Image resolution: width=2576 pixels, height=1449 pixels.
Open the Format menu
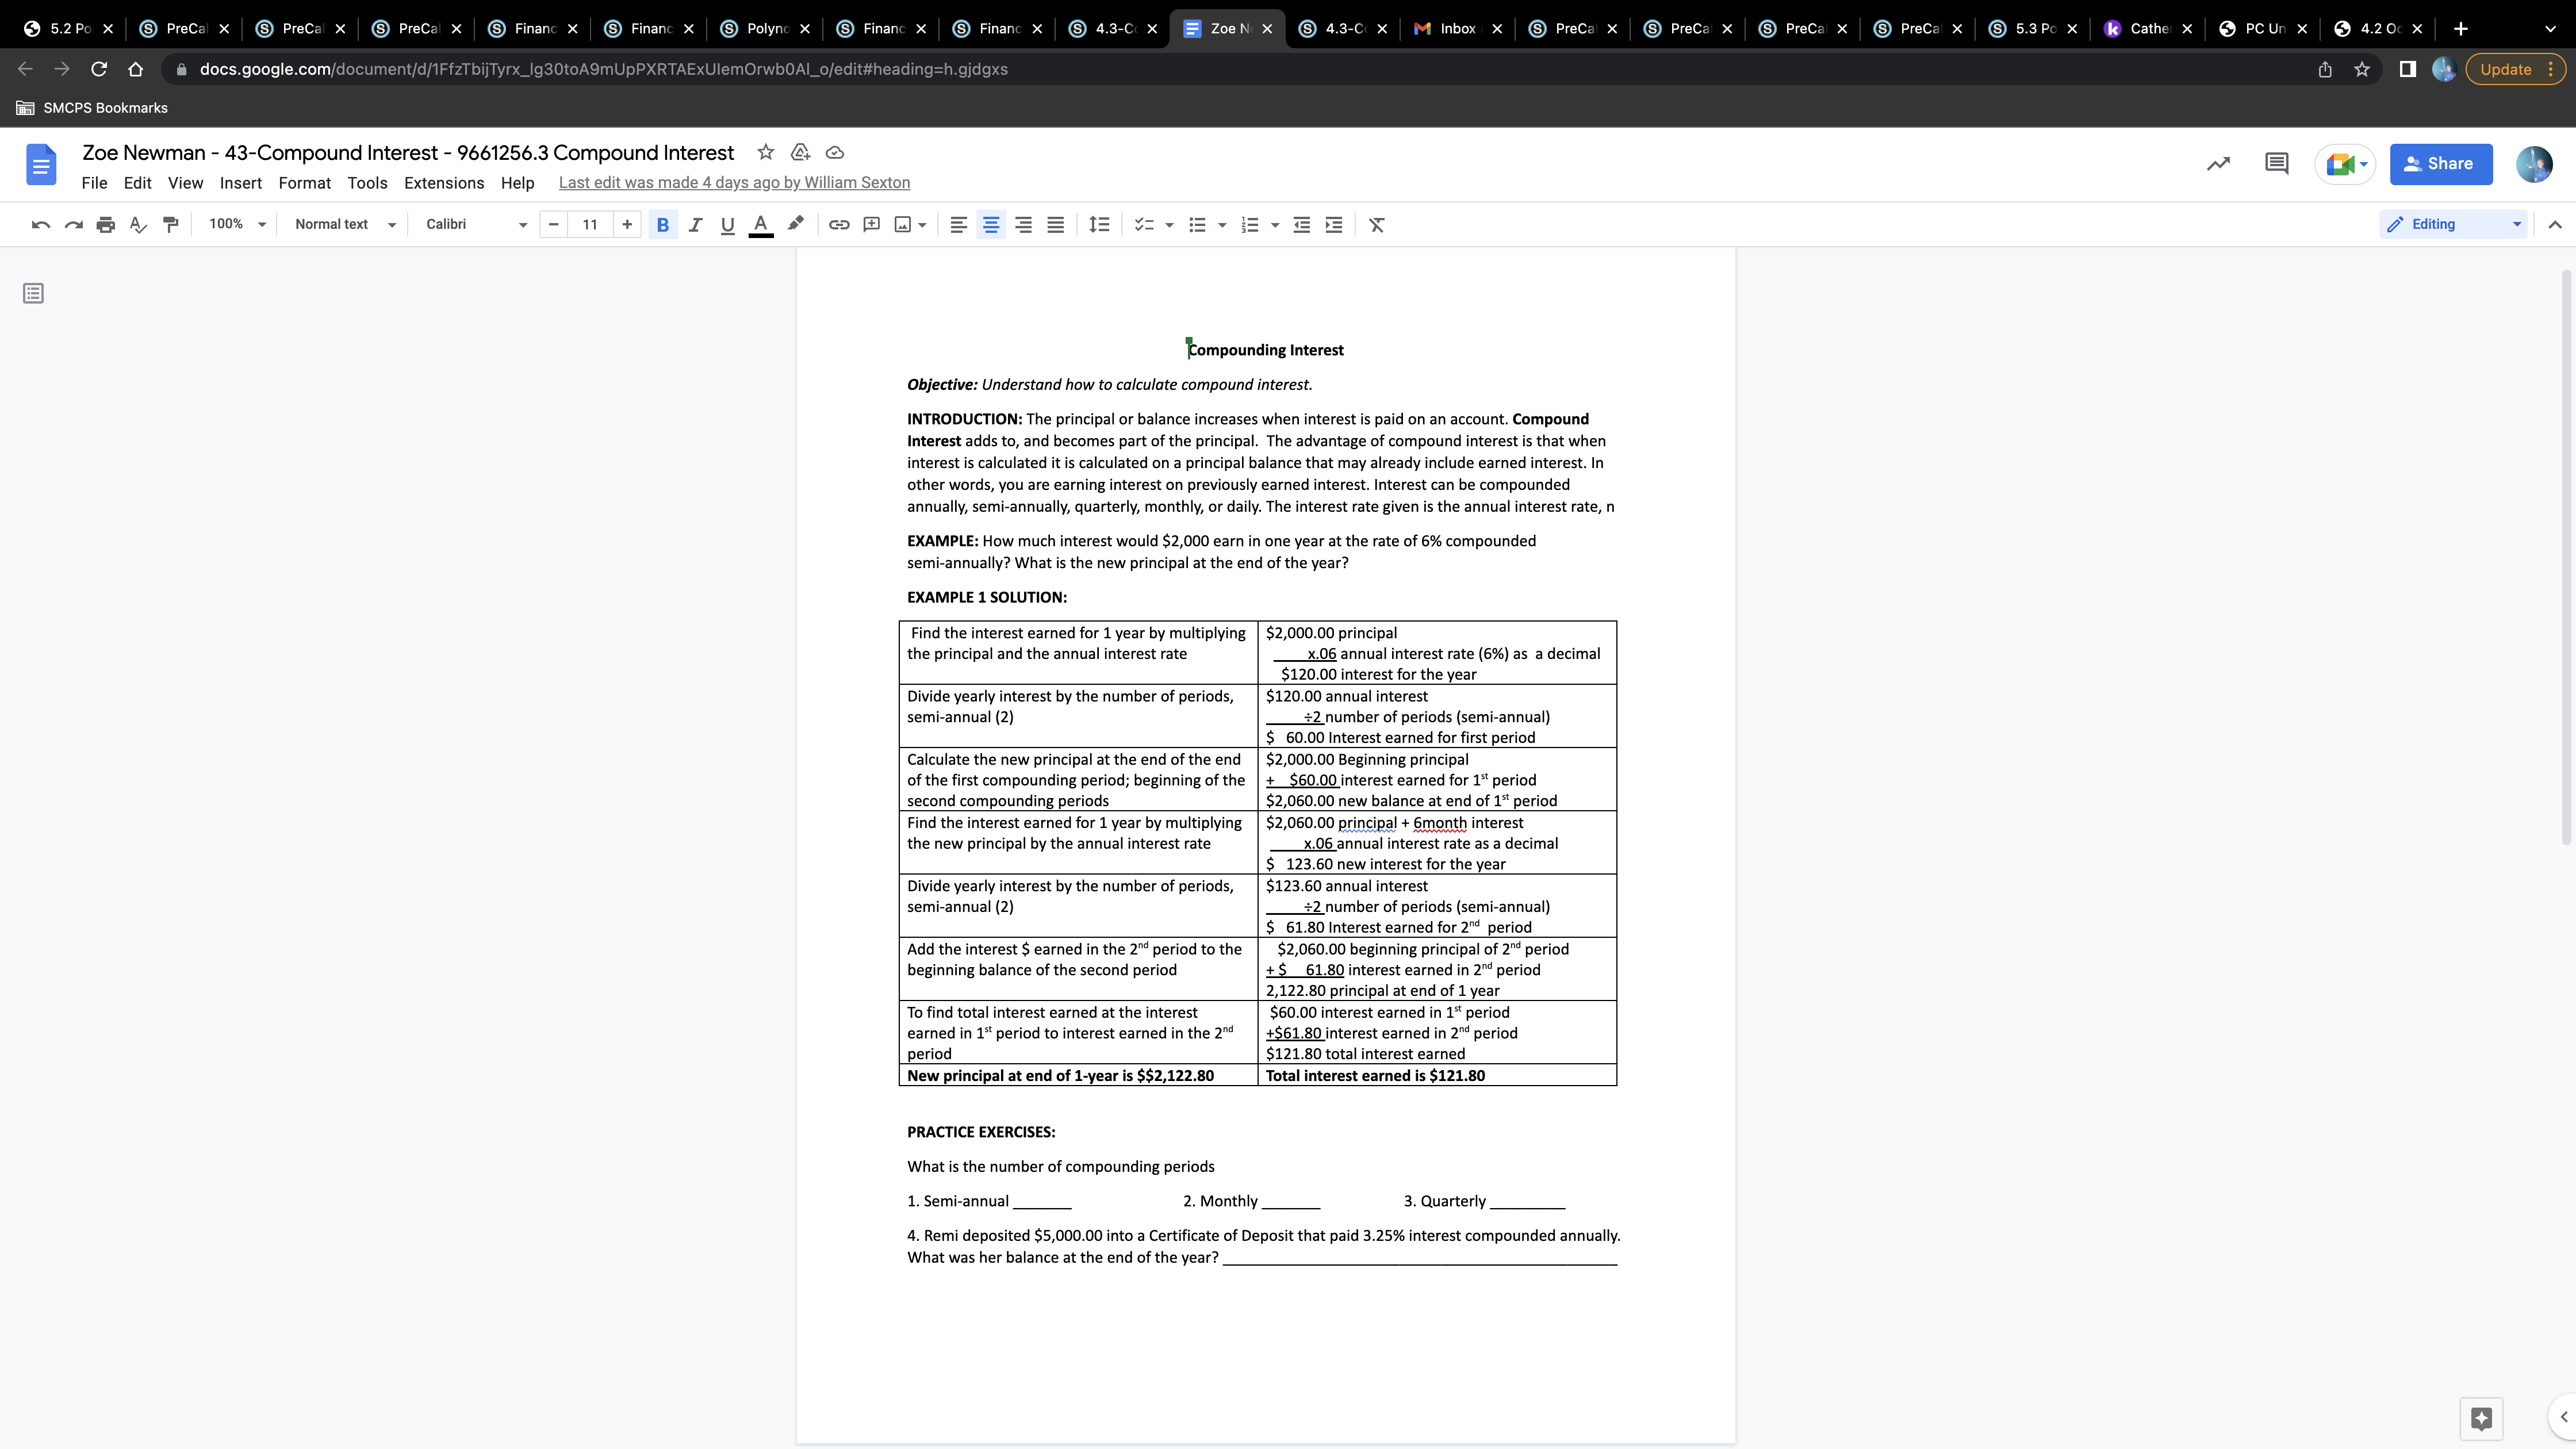tap(304, 182)
